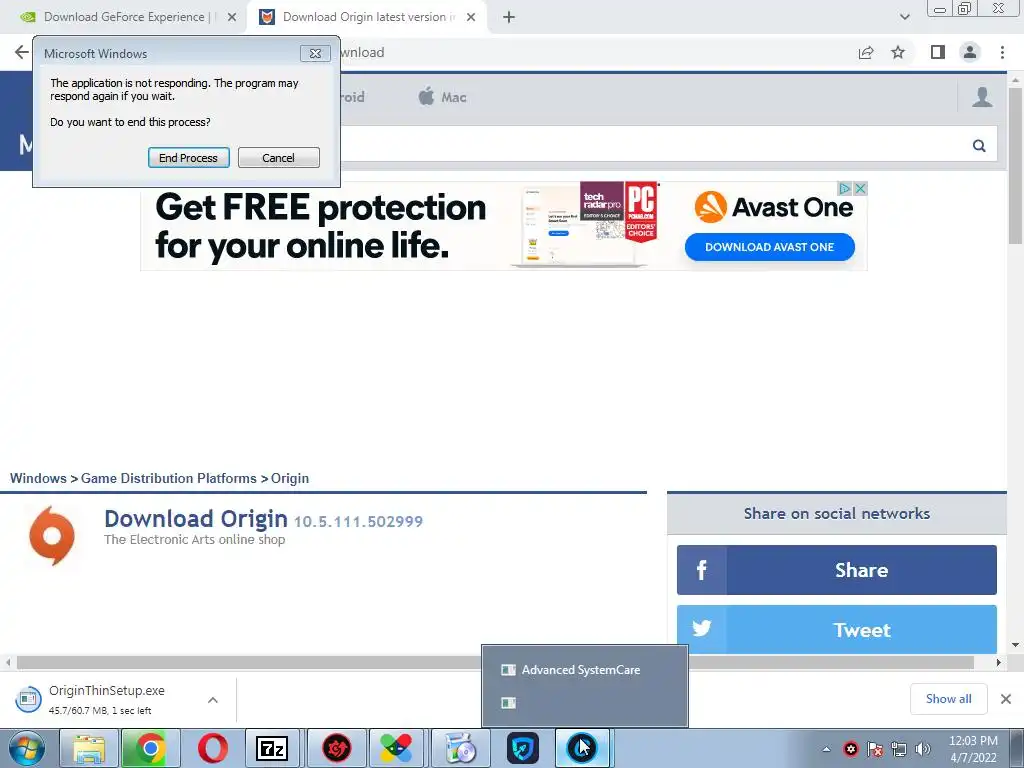Close the Download Origin tab
Screen dimensions: 1024x768
pyautogui.click(x=471, y=17)
